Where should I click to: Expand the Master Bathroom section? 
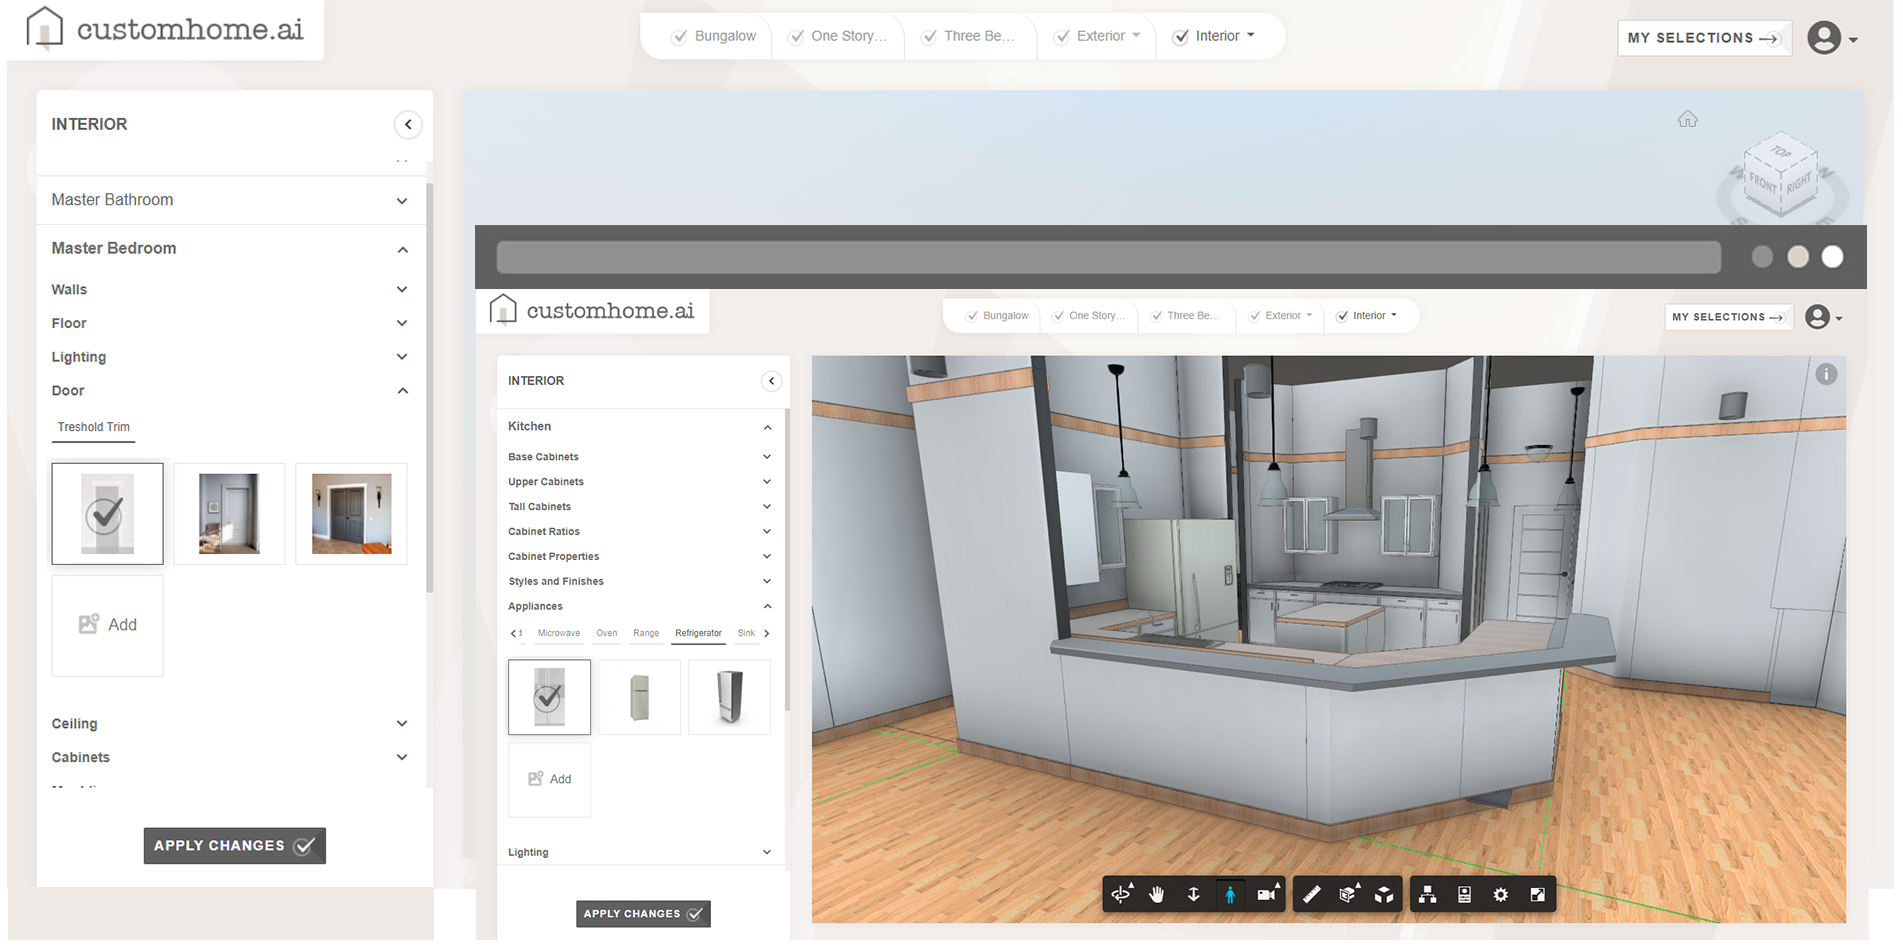pyautogui.click(x=231, y=200)
